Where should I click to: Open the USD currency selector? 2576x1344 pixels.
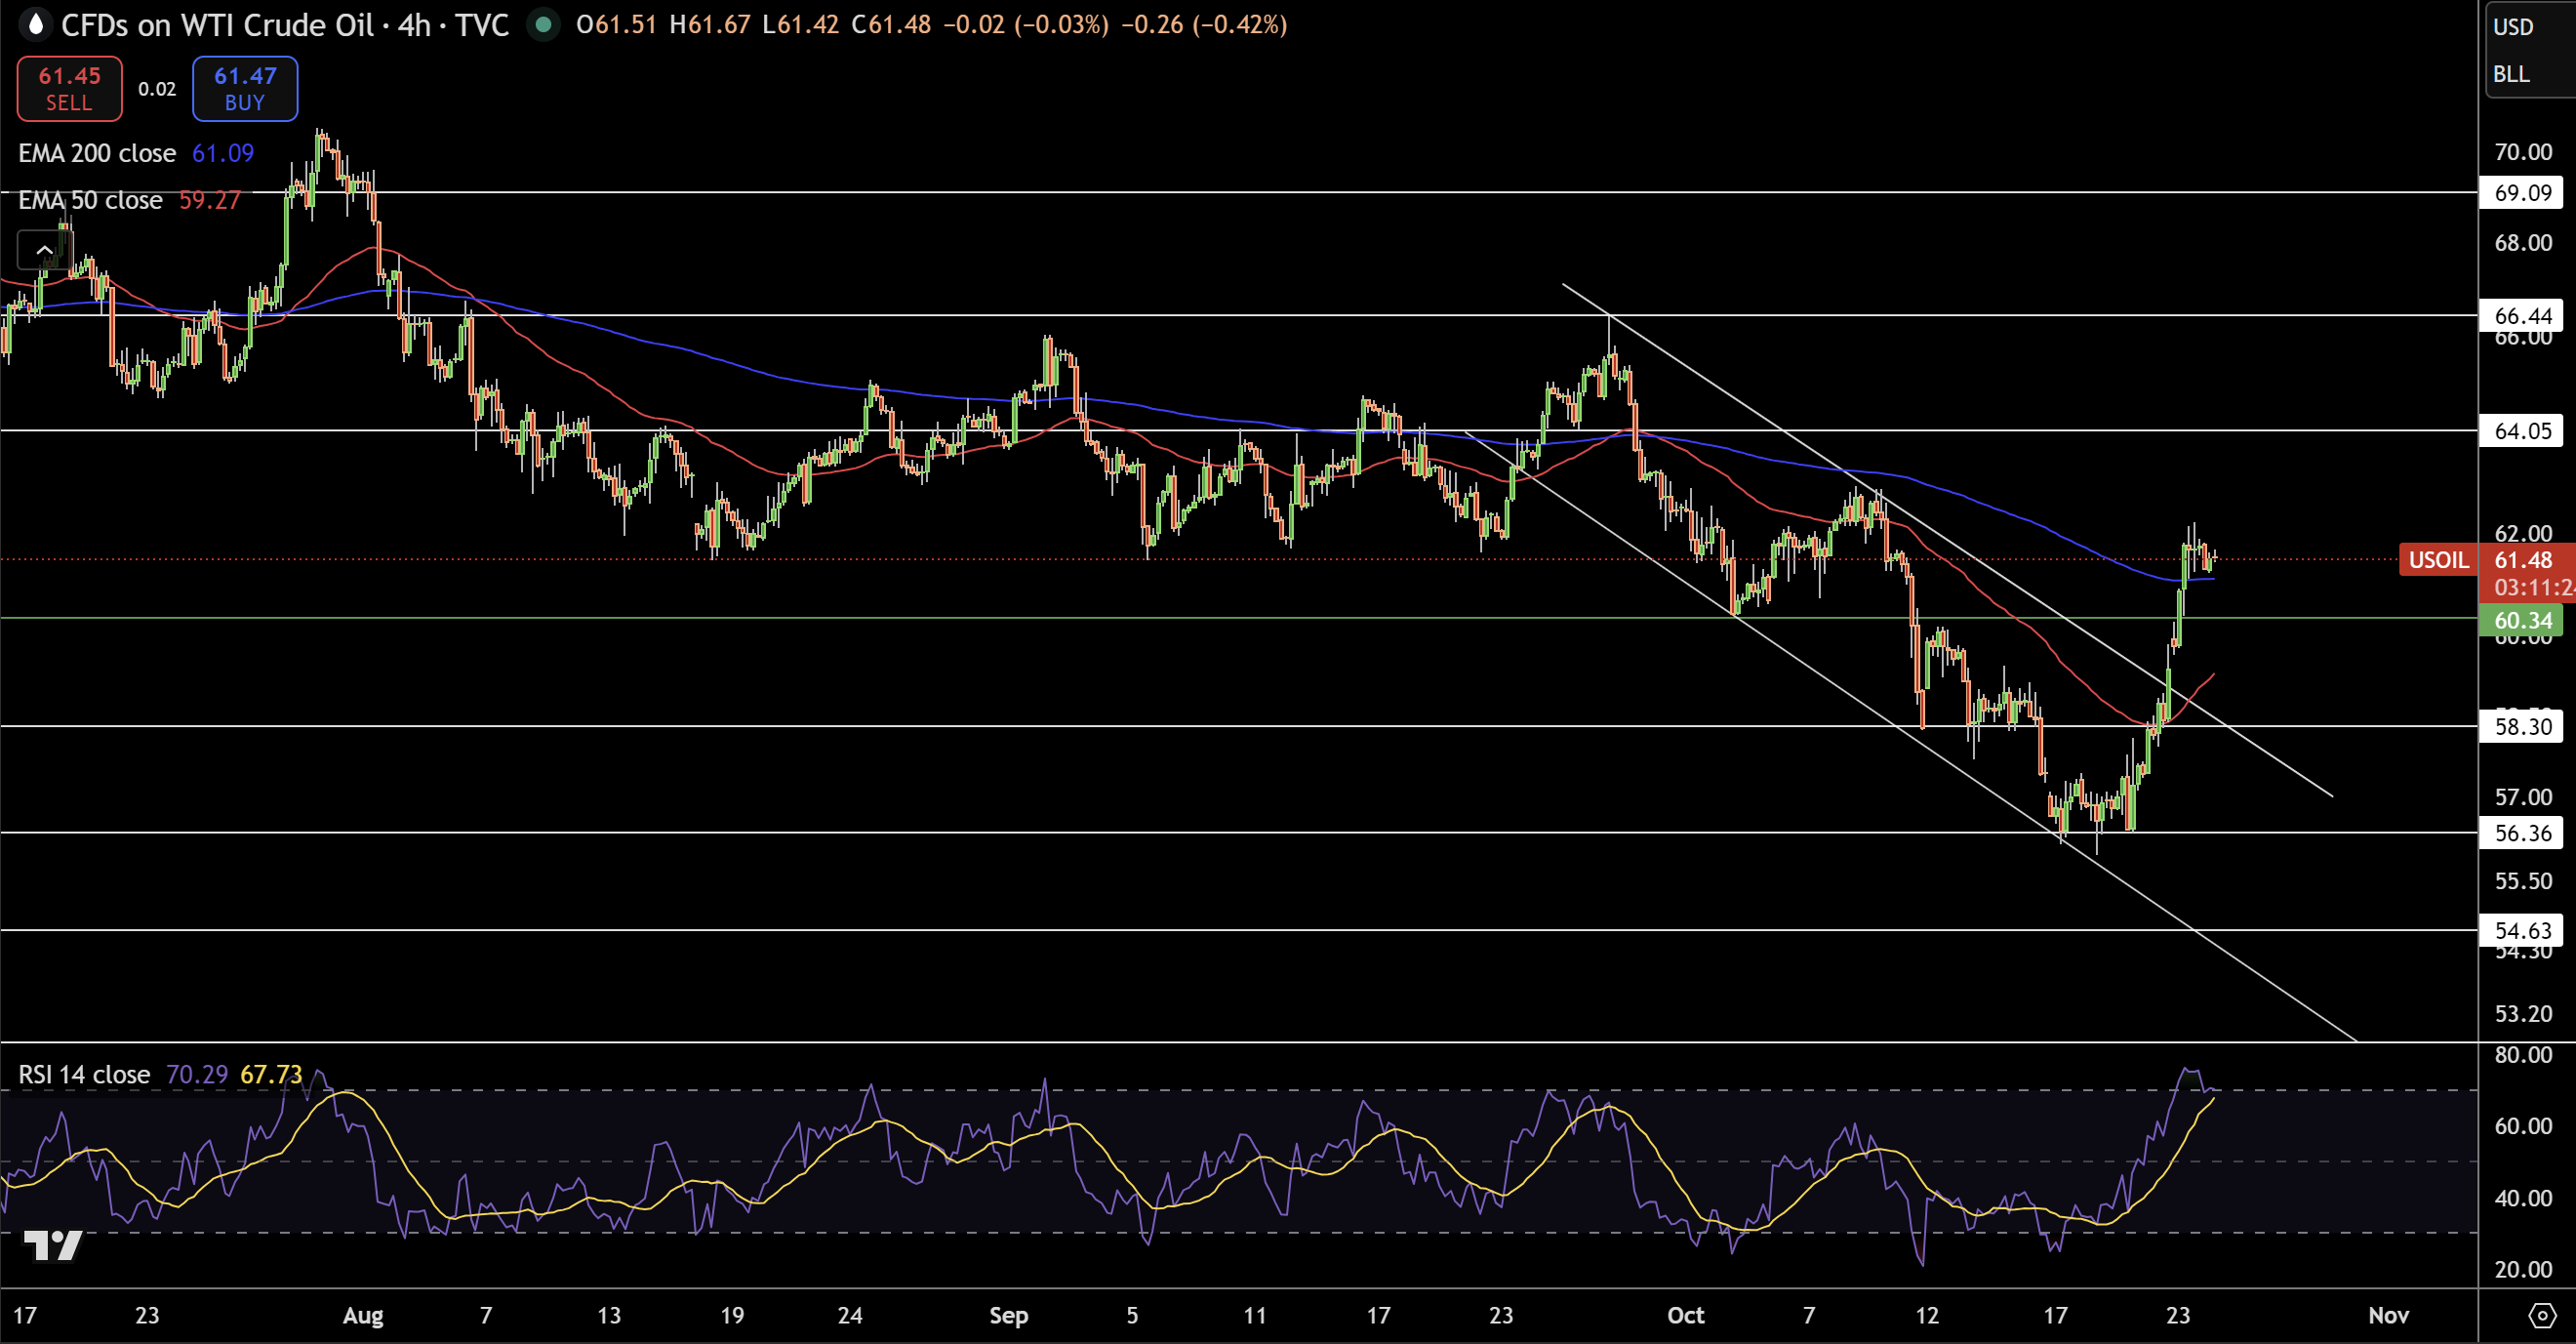click(x=2512, y=27)
